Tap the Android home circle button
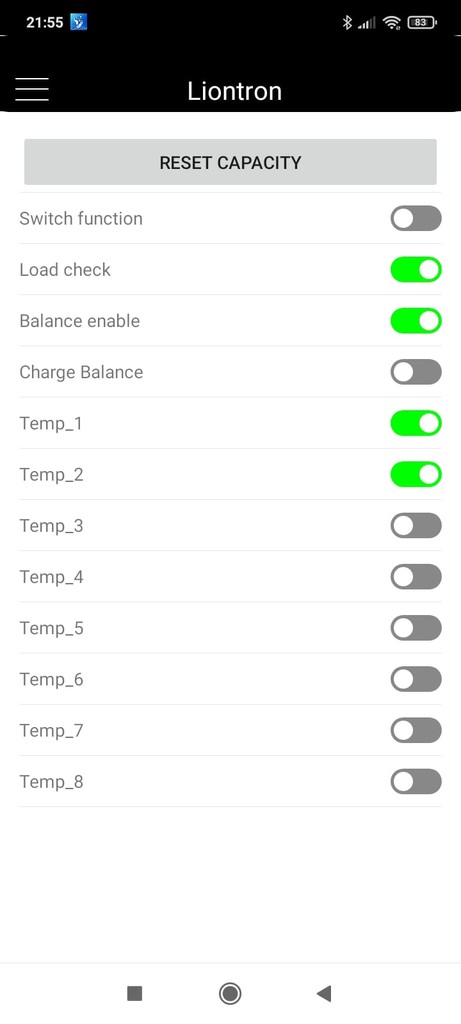This screenshot has height=1024, width=461. (x=230, y=993)
